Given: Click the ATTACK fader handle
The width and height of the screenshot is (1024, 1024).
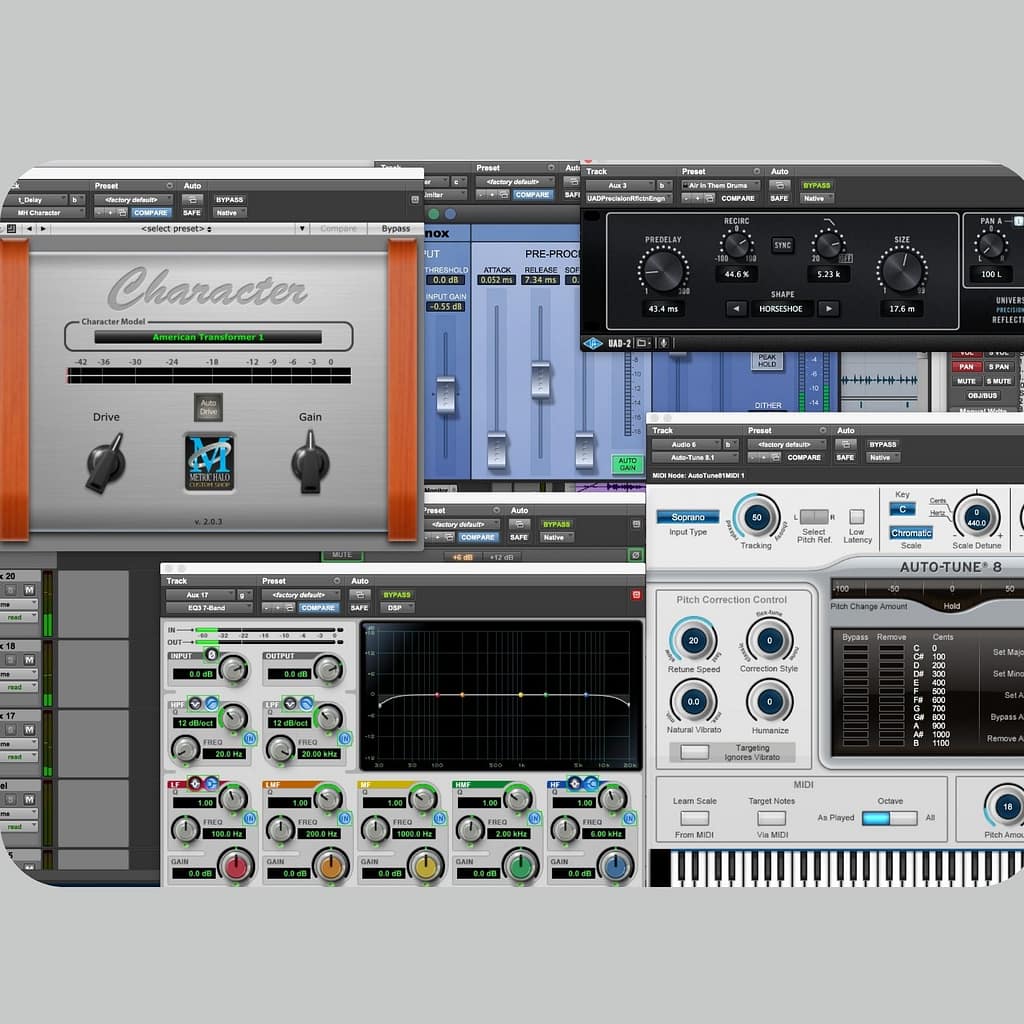Looking at the screenshot, I should tap(496, 449).
